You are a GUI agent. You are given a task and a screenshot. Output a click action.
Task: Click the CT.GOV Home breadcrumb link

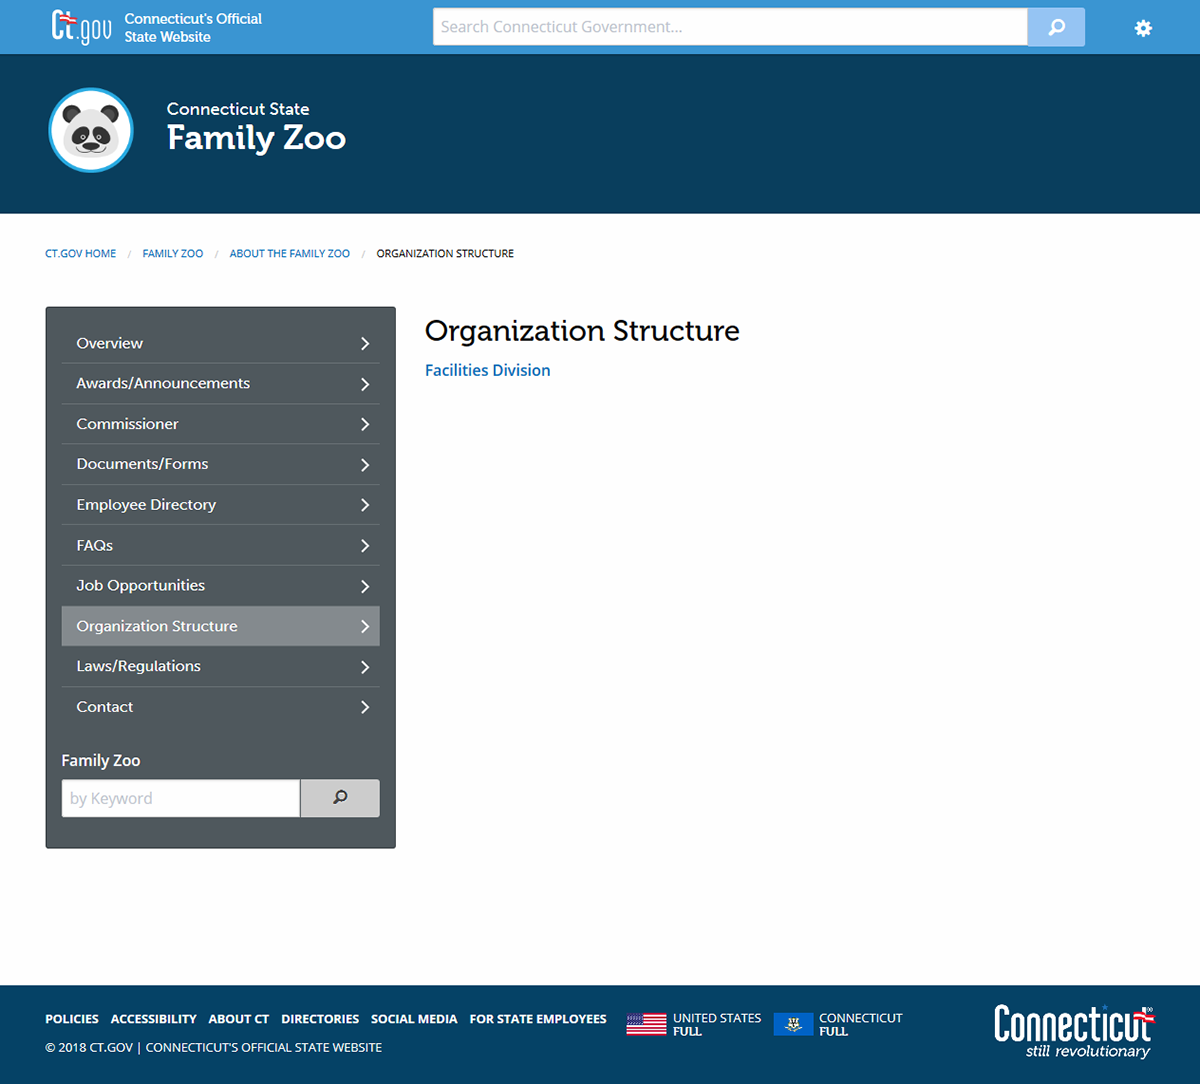click(80, 254)
